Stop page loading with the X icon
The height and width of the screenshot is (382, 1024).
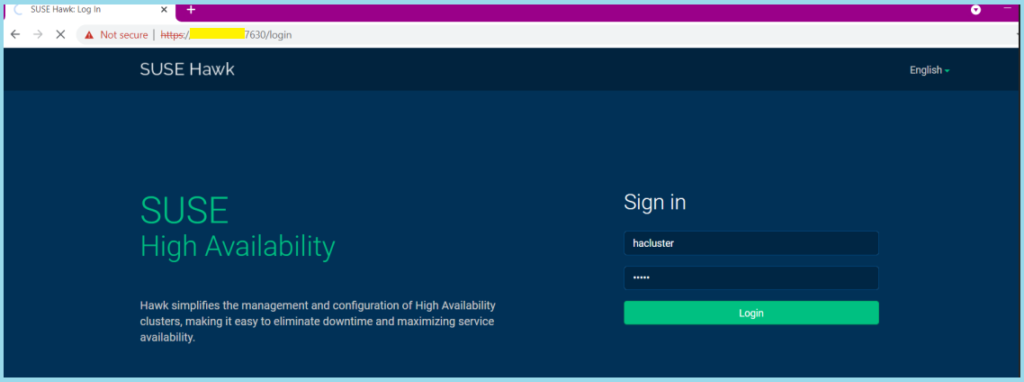point(61,35)
